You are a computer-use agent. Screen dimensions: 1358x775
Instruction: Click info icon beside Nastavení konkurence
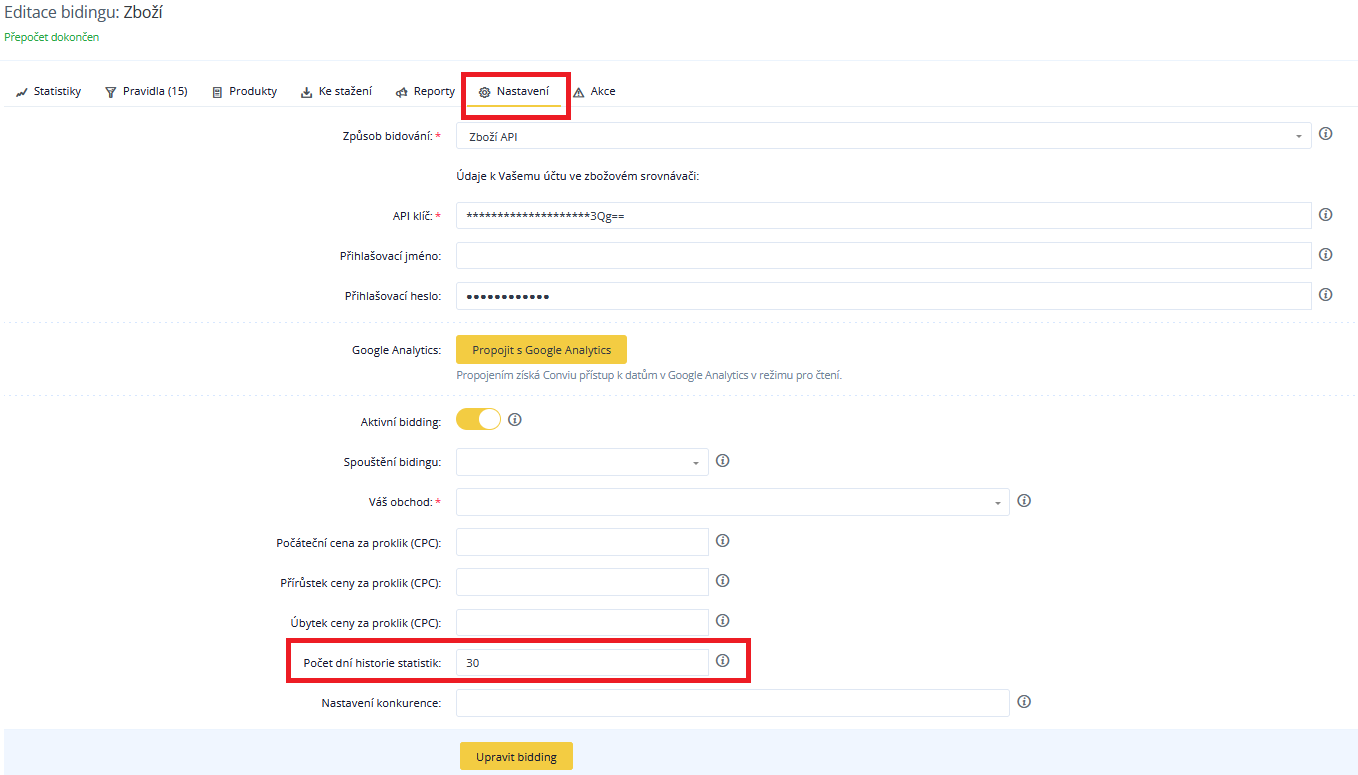[x=1024, y=702]
